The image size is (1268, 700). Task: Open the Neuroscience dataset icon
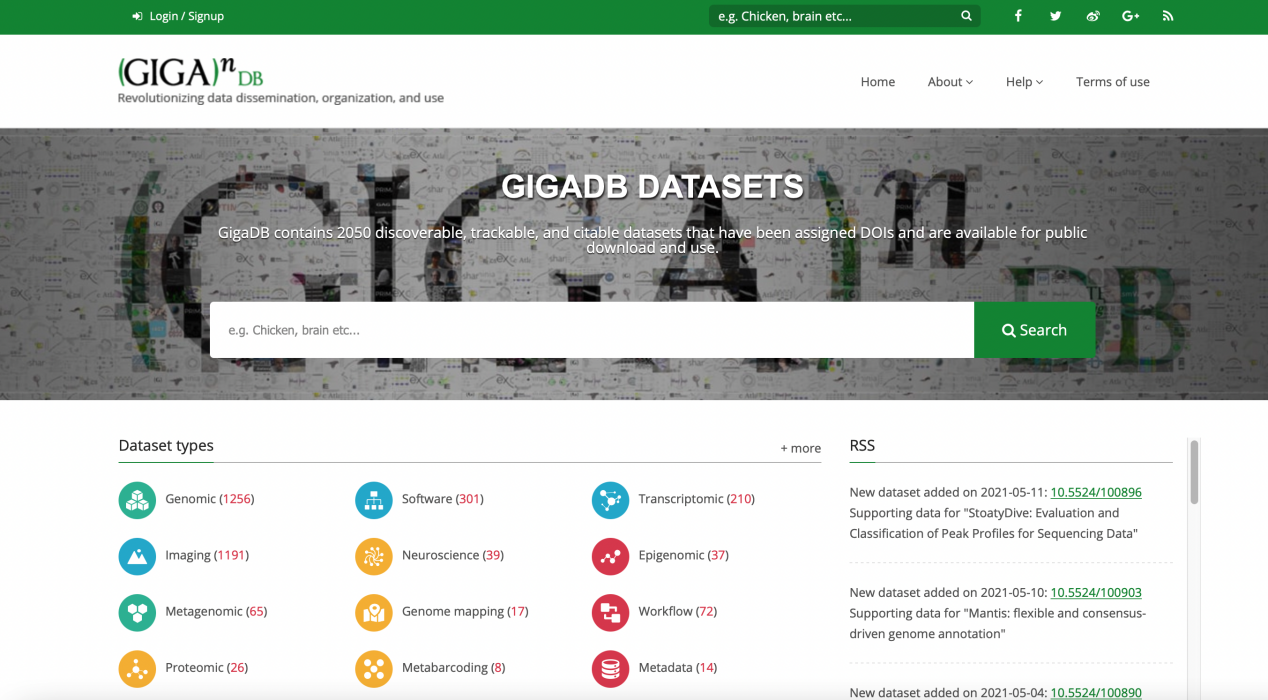tap(374, 555)
